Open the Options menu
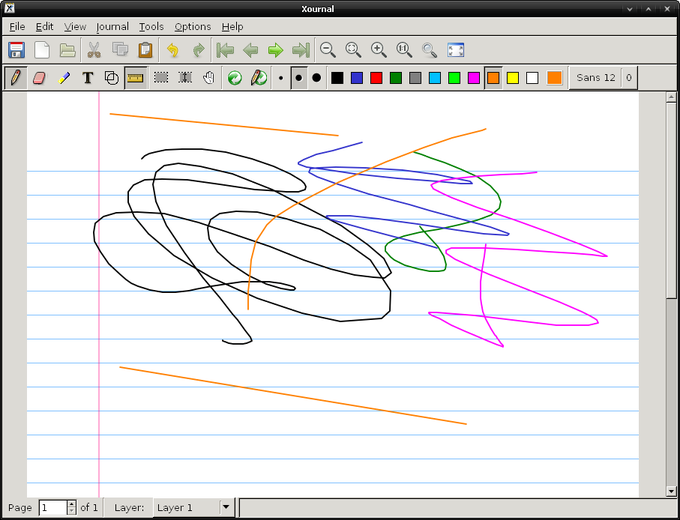Image resolution: width=680 pixels, height=520 pixels. click(x=193, y=26)
